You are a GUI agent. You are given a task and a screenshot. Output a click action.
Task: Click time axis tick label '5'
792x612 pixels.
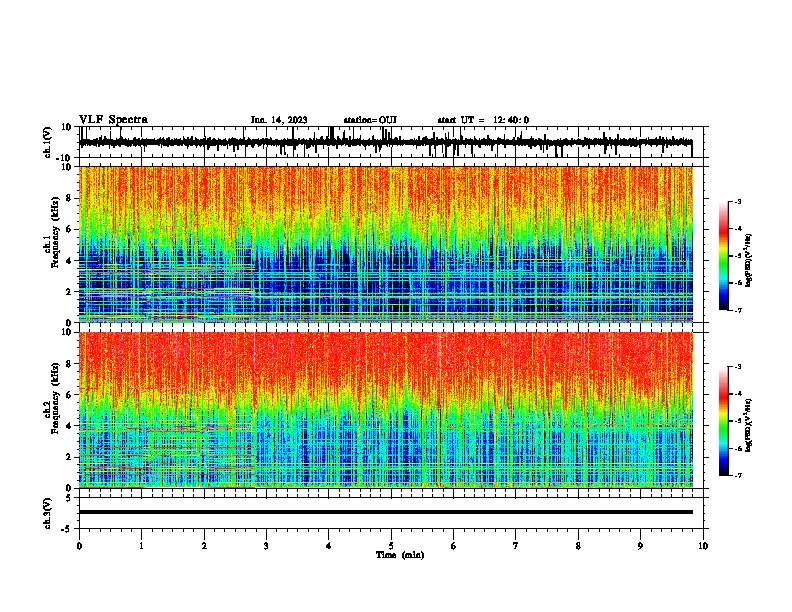(391, 546)
